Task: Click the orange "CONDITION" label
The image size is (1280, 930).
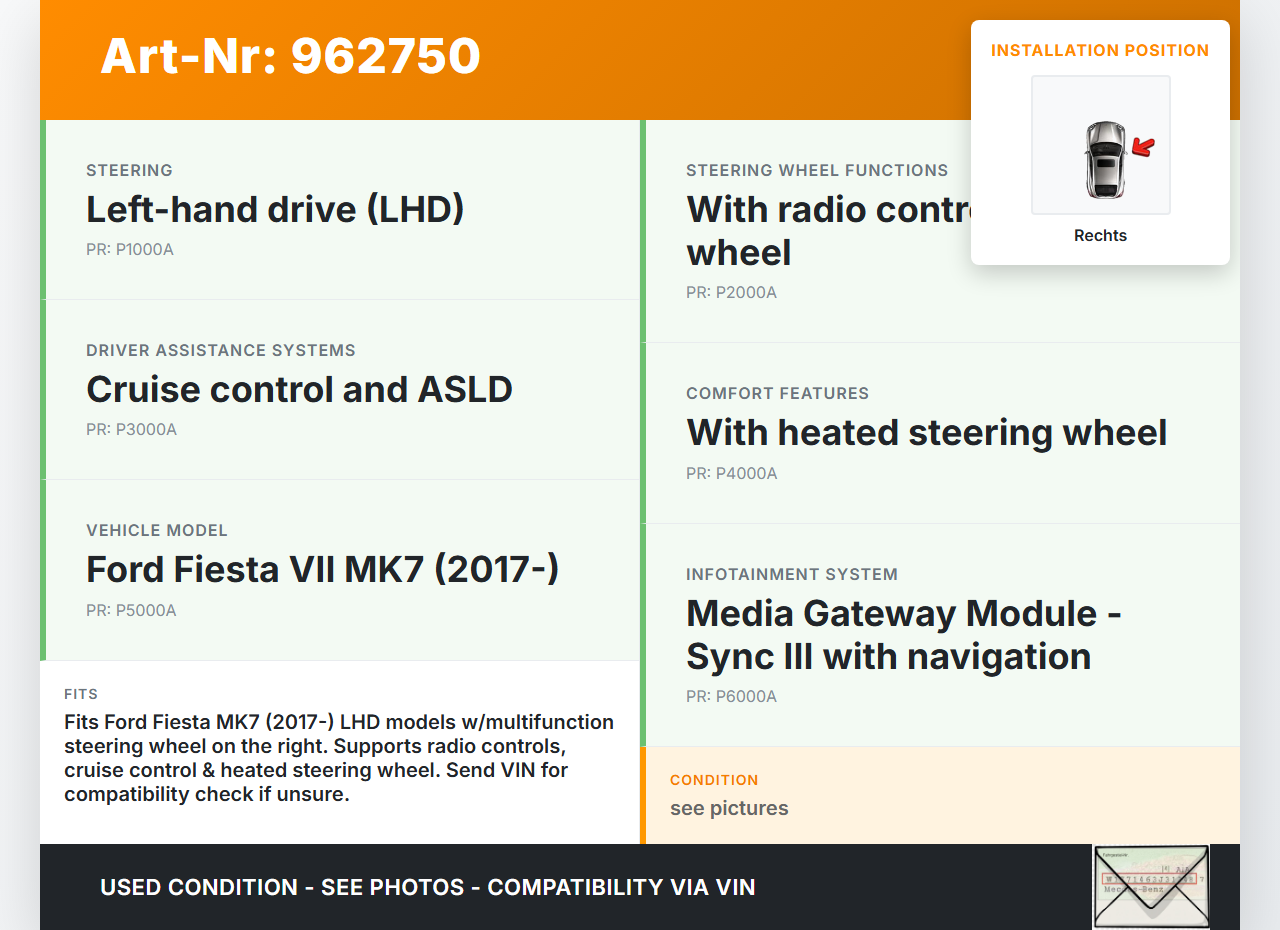Action: [714, 780]
